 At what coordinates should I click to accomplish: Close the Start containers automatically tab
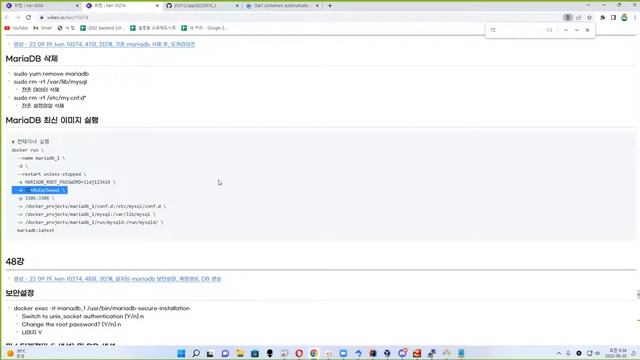(317, 6)
